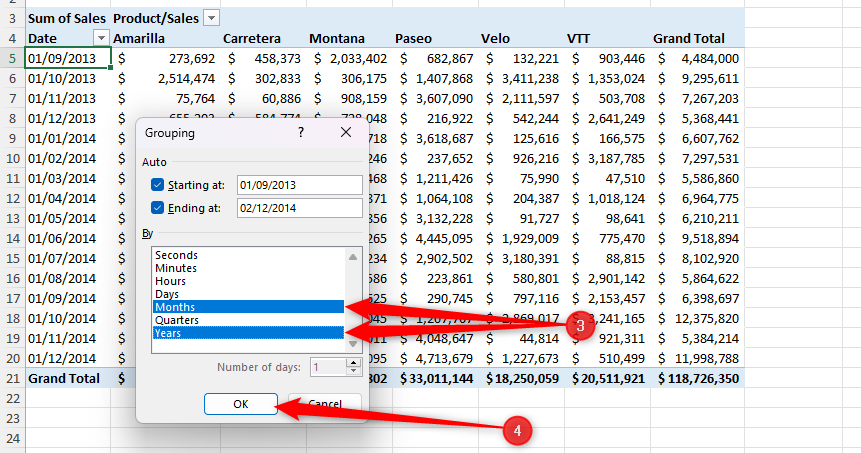Viewport: 861px width, 453px height.
Task: Select row header 21
Action: coord(12,378)
